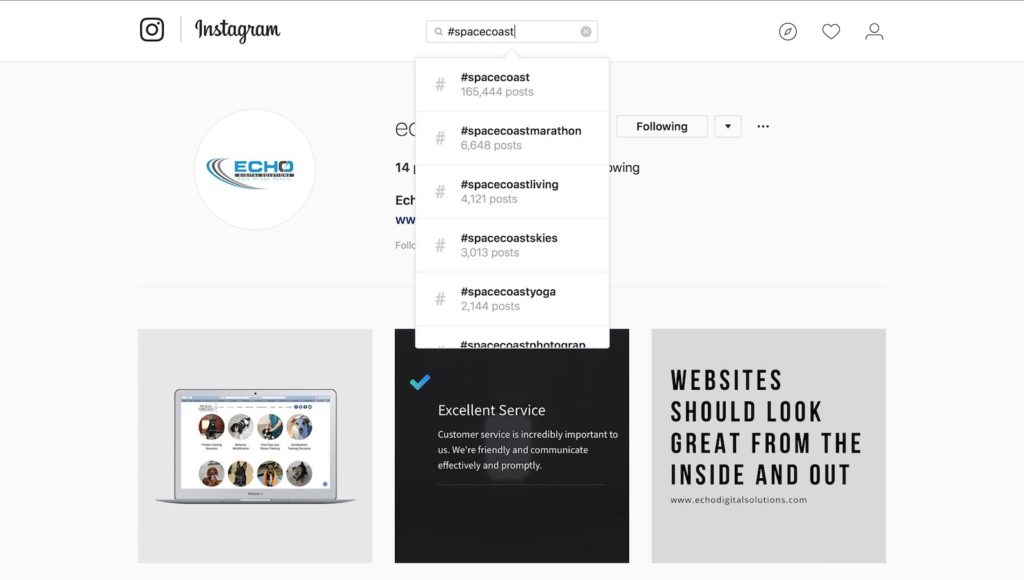1024x580 pixels.
Task: Open activity feed heart icon
Action: tap(831, 31)
